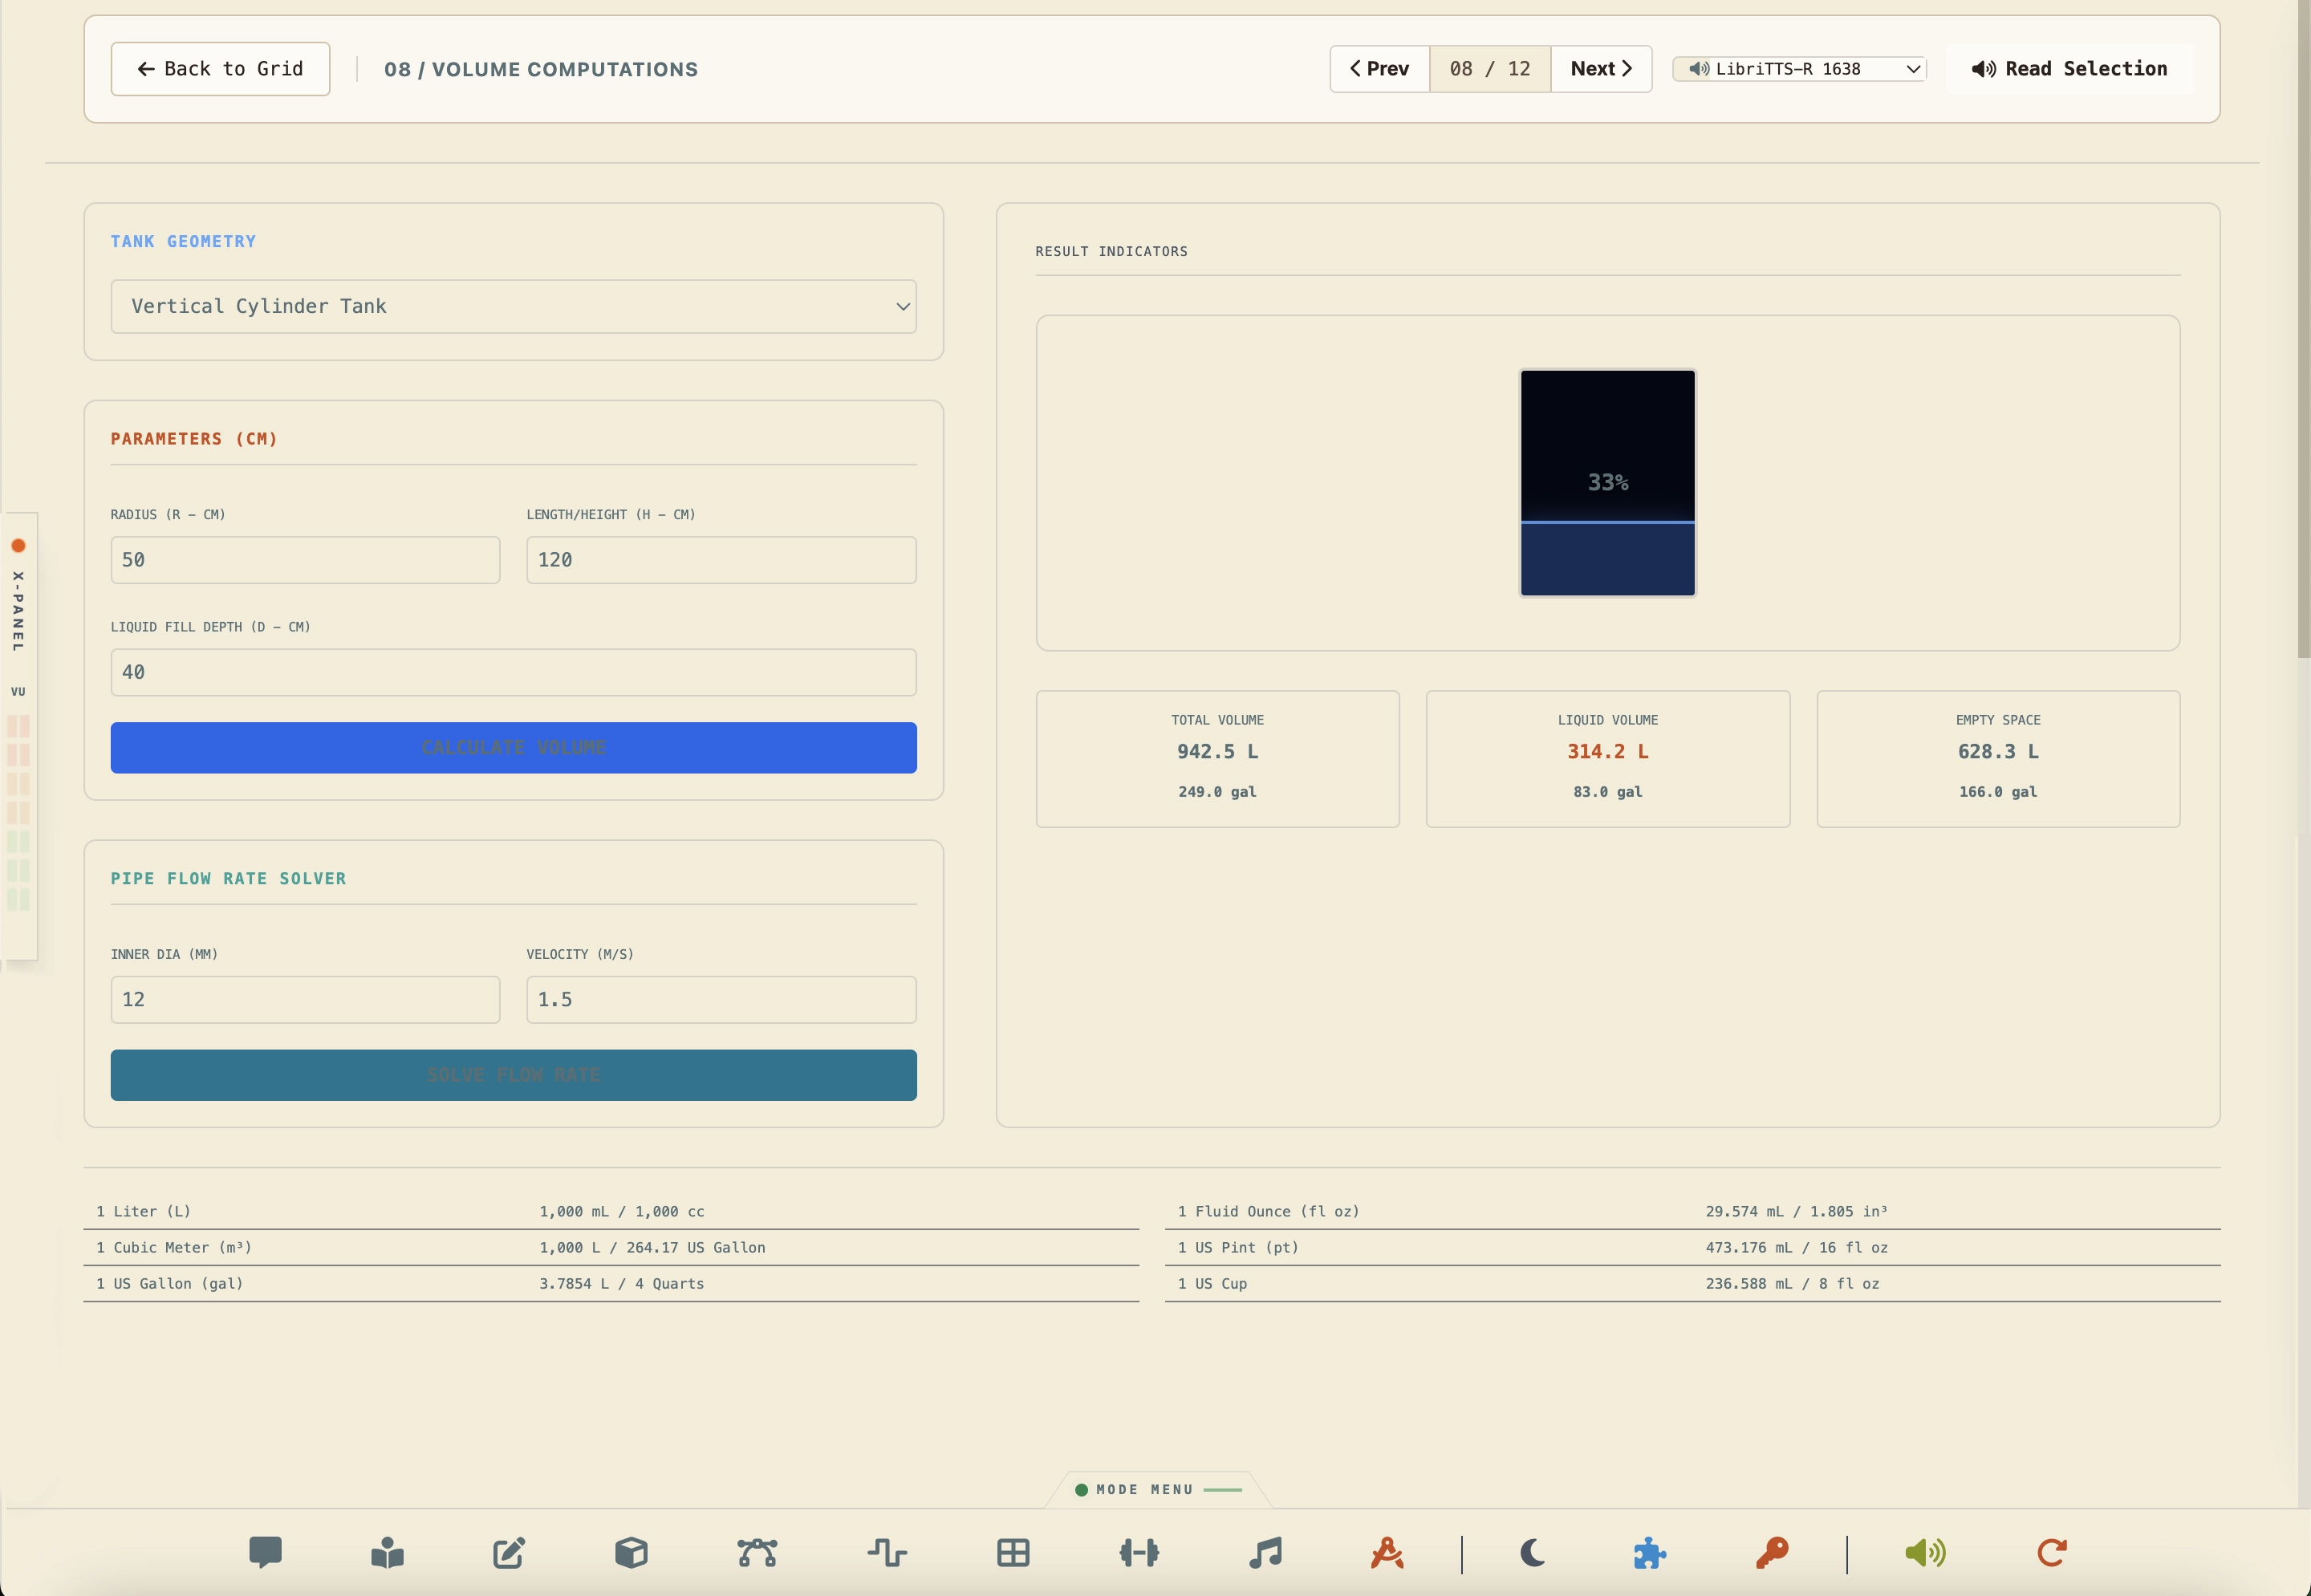Click the Velocity input field
This screenshot has height=1596, width=2311.
pyautogui.click(x=721, y=1000)
